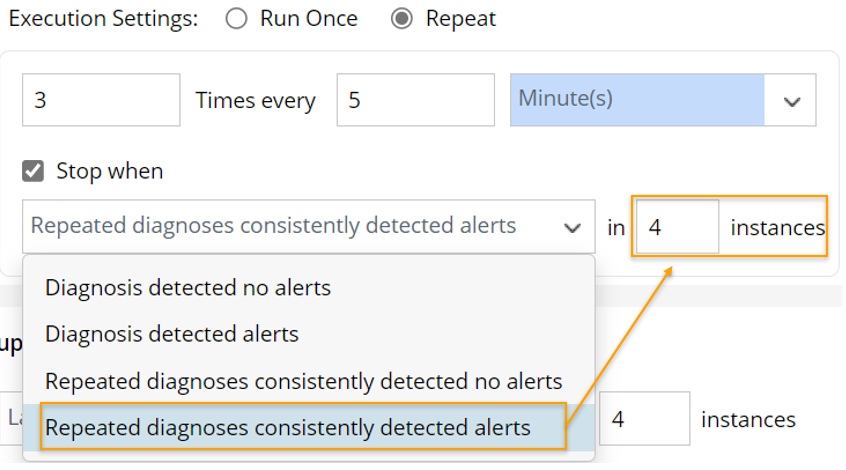Viewport: 846px width, 470px height.
Task: Click the chevron arrow of stop condition dropdown
Action: click(x=572, y=228)
